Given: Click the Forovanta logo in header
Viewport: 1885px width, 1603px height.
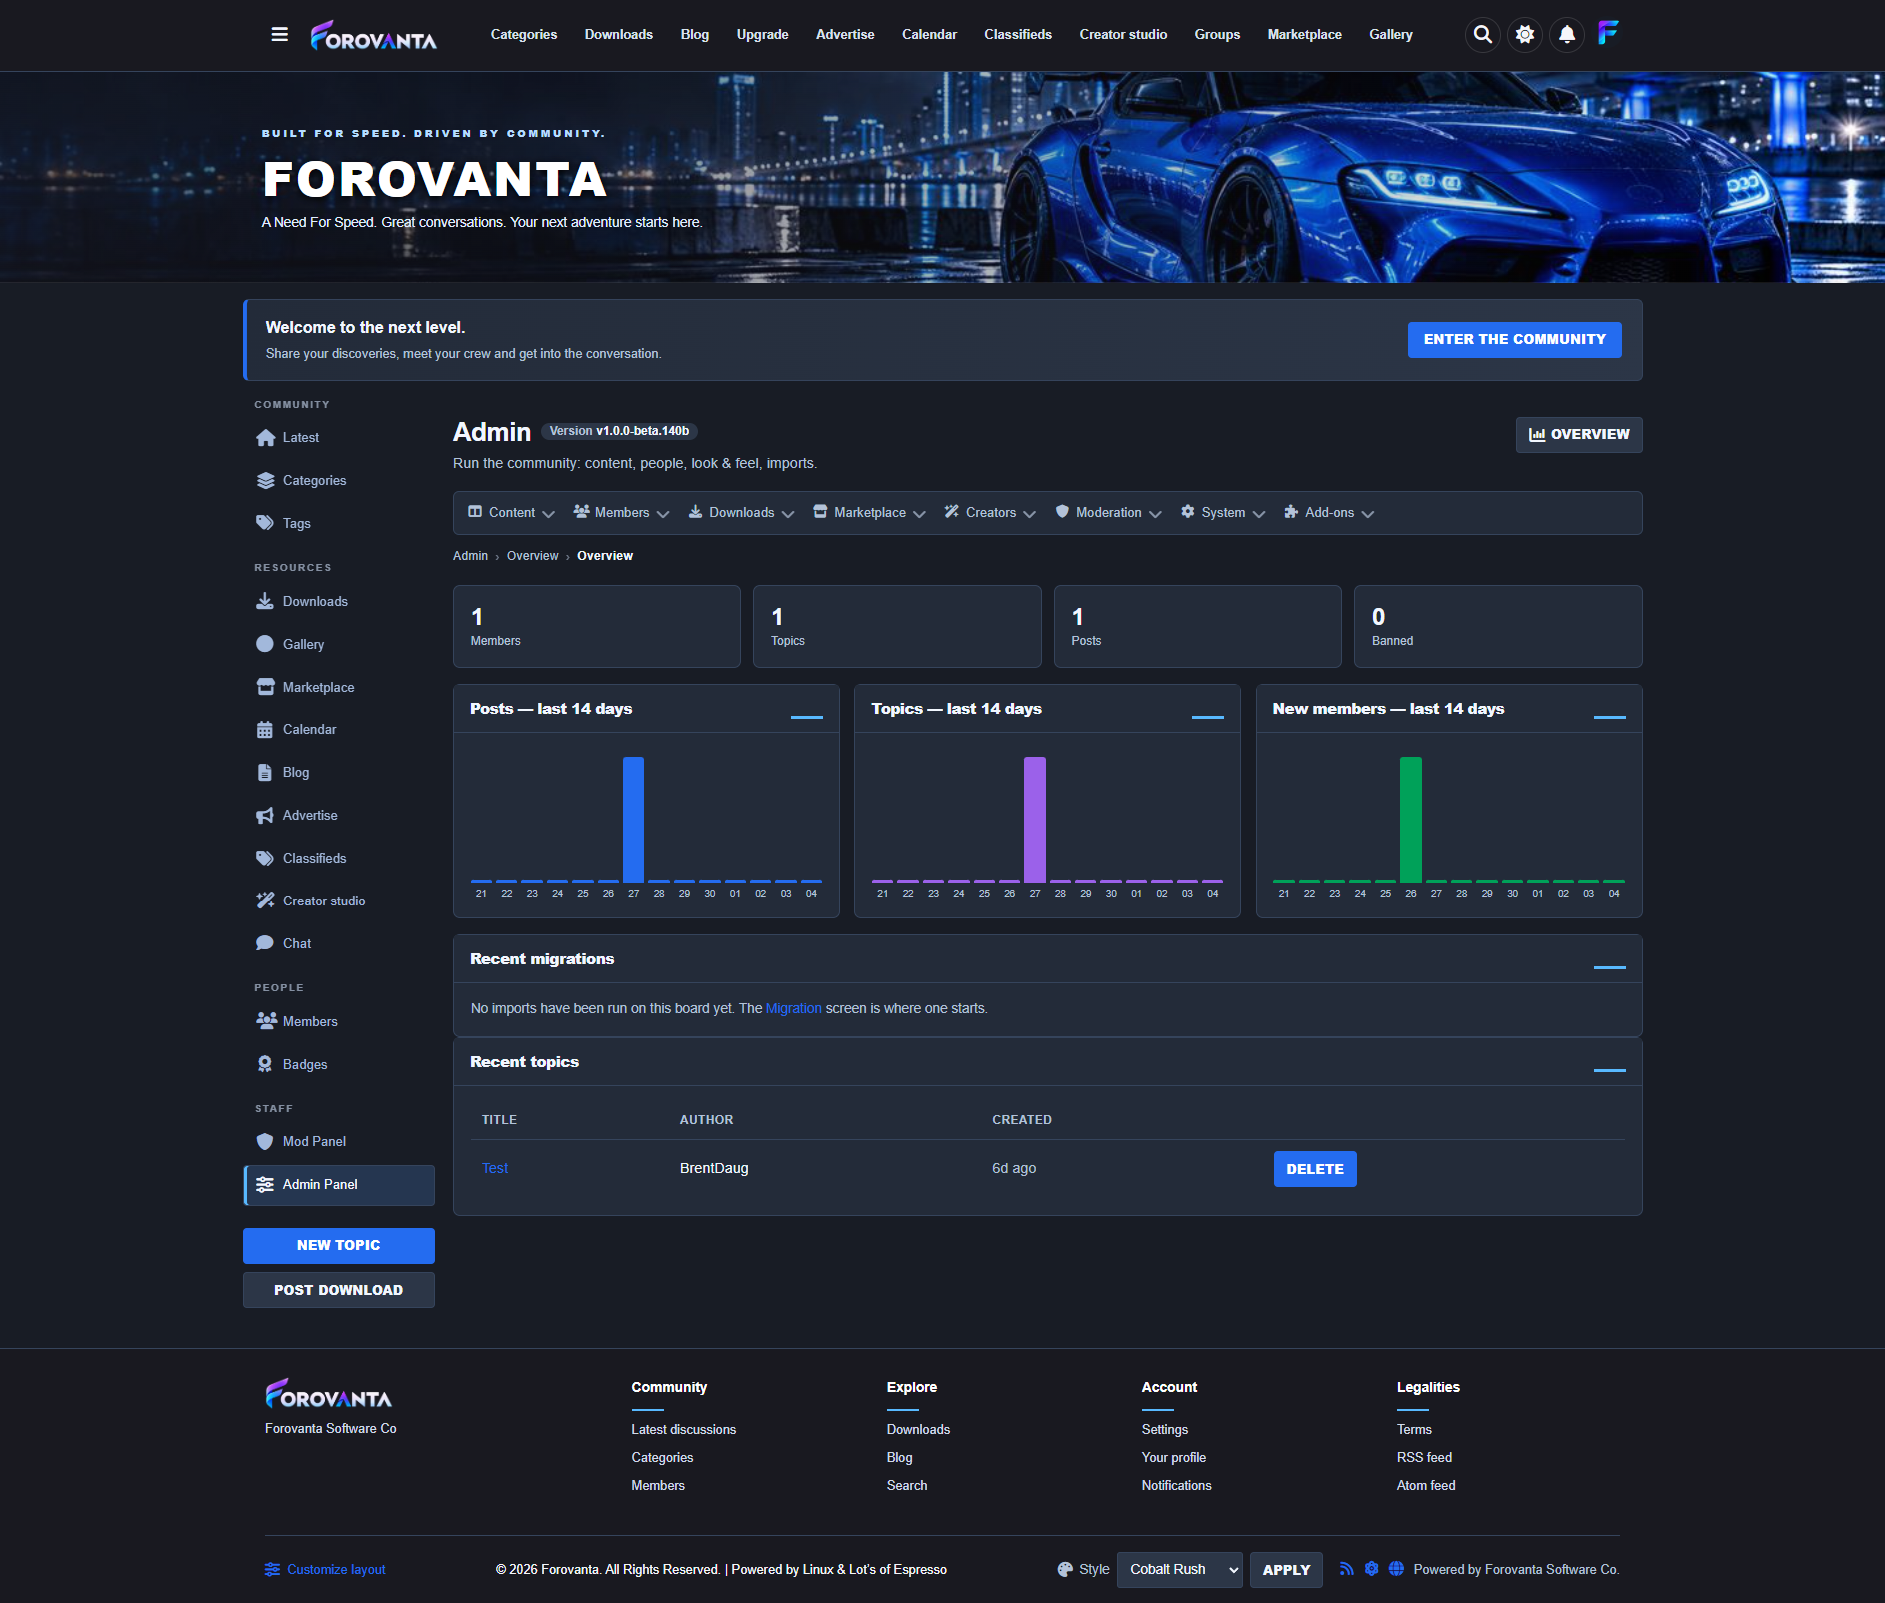Looking at the screenshot, I should tap(373, 35).
